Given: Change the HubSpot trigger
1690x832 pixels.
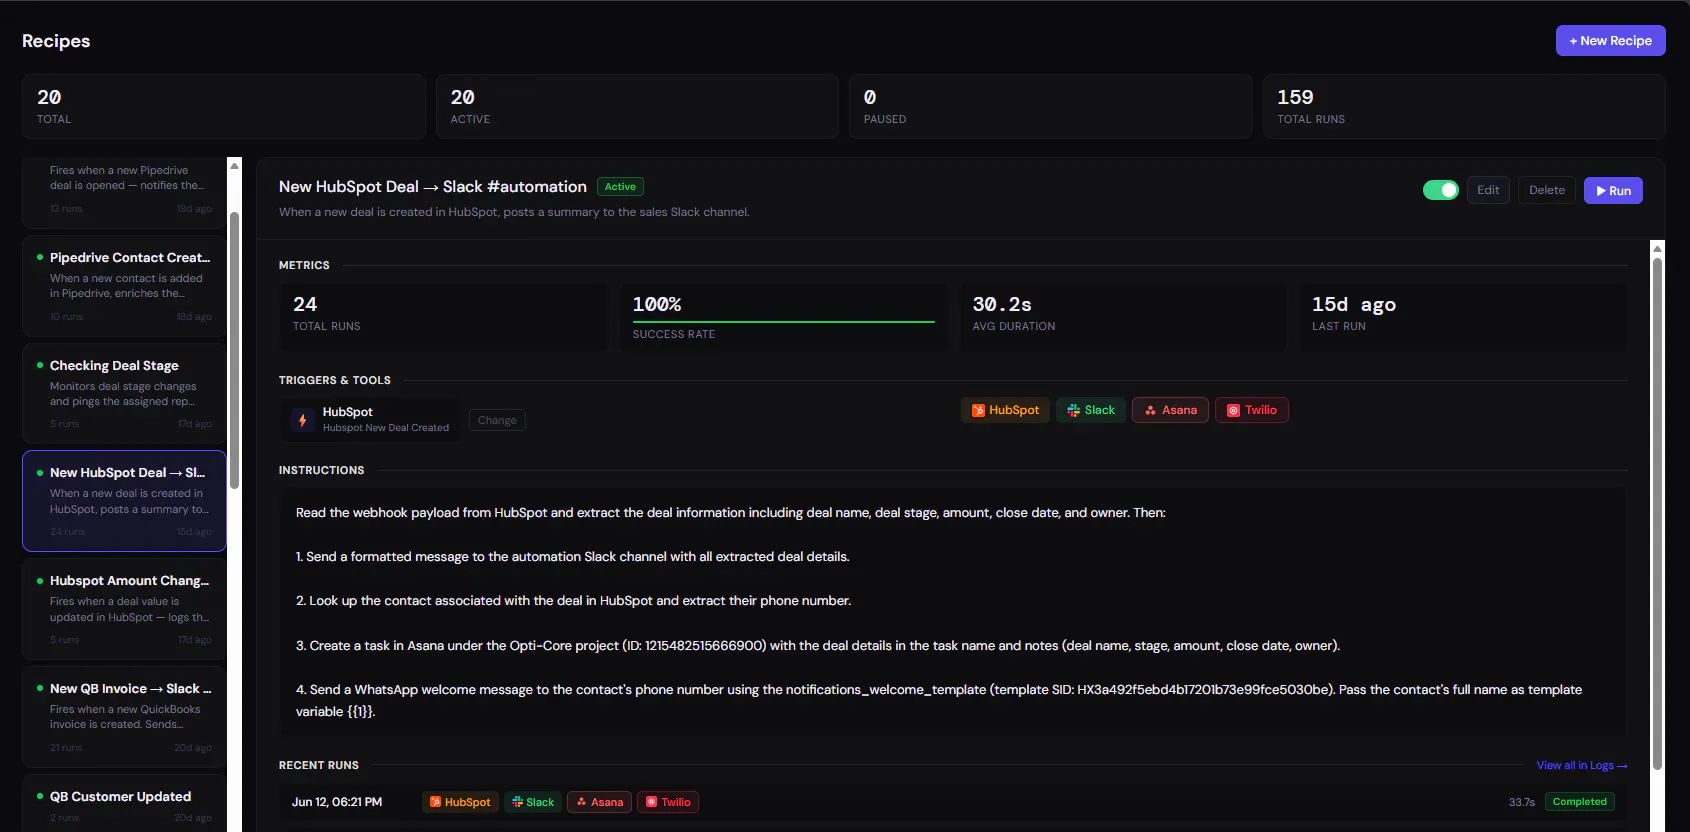Looking at the screenshot, I should click(497, 420).
